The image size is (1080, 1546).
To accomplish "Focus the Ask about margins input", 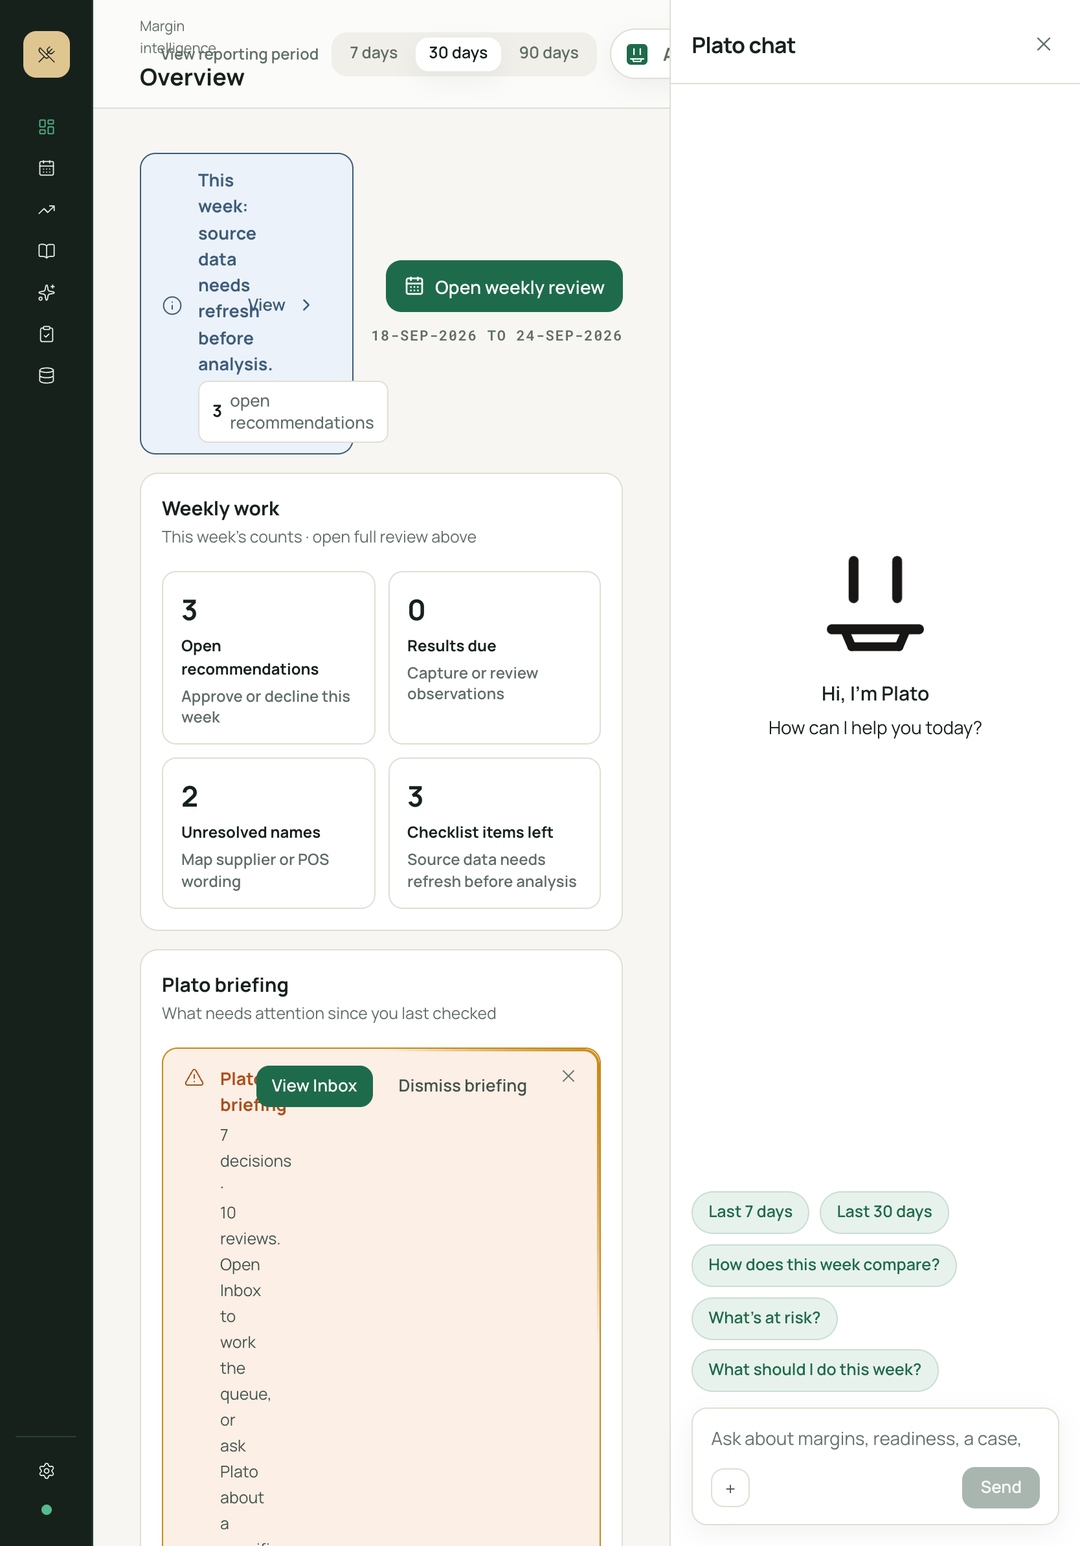I will (x=875, y=1439).
